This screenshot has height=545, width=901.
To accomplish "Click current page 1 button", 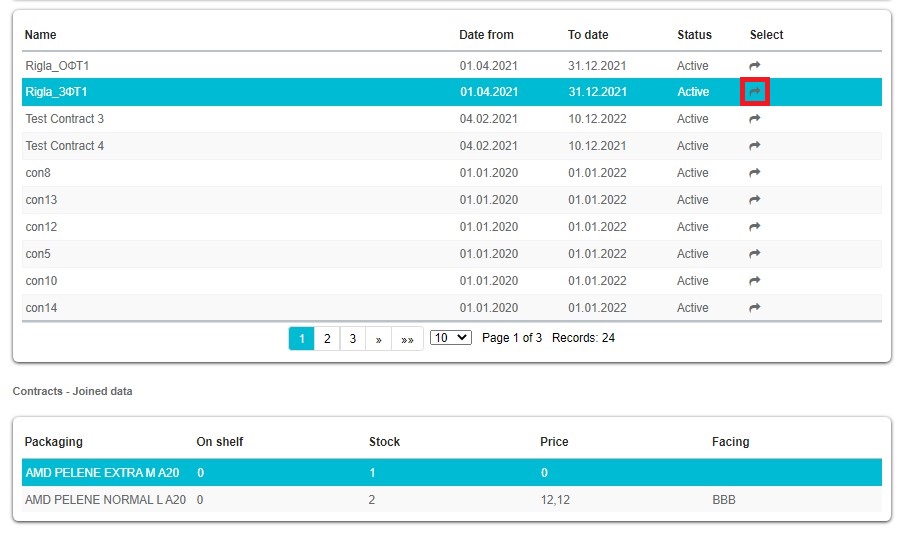I will (x=301, y=339).
